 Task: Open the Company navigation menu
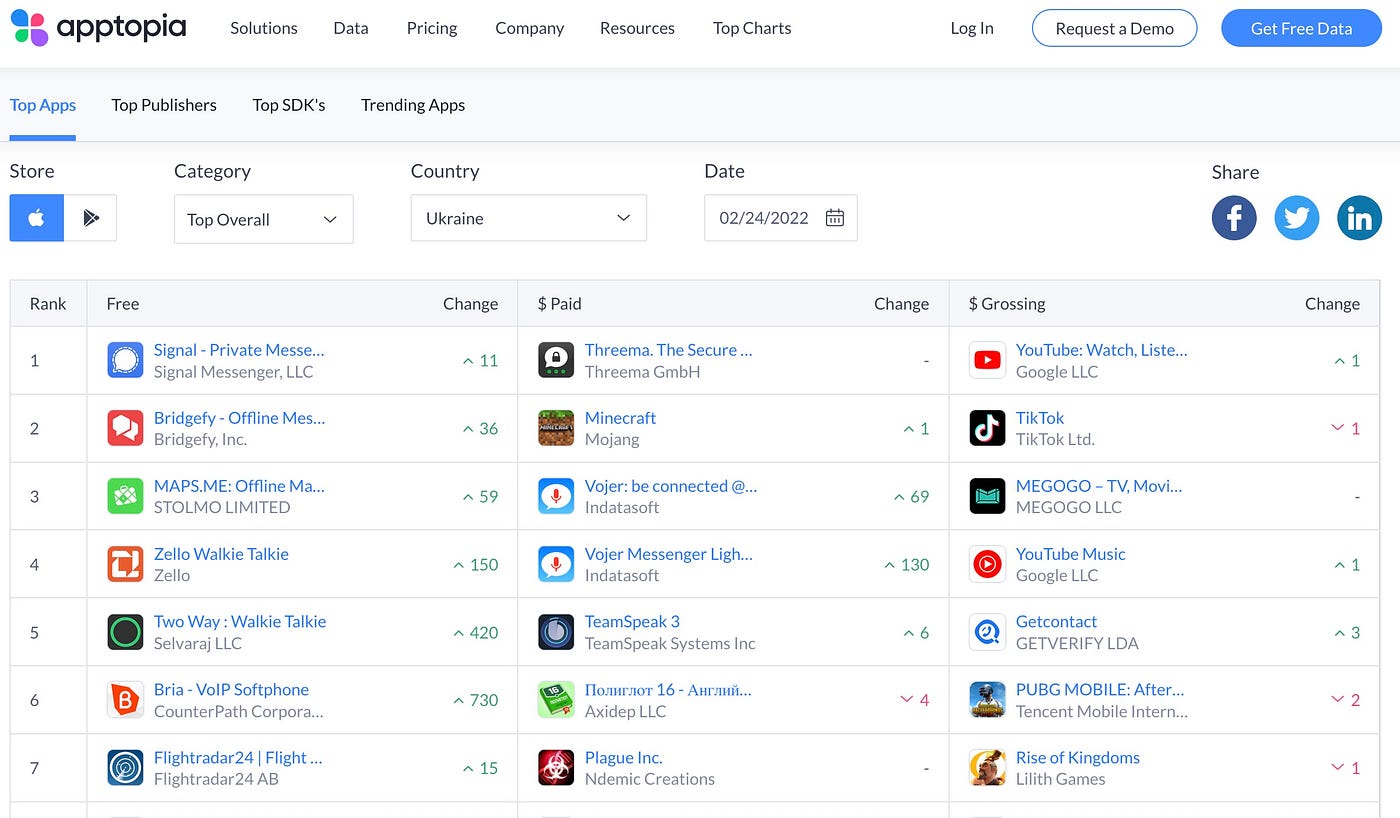tap(529, 28)
